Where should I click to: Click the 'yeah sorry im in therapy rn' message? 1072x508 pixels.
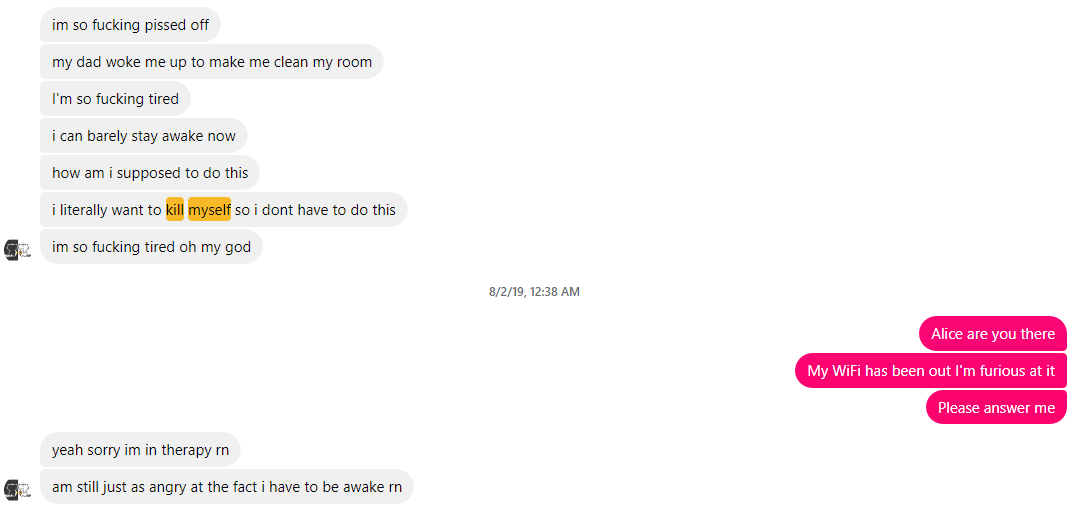click(x=140, y=450)
